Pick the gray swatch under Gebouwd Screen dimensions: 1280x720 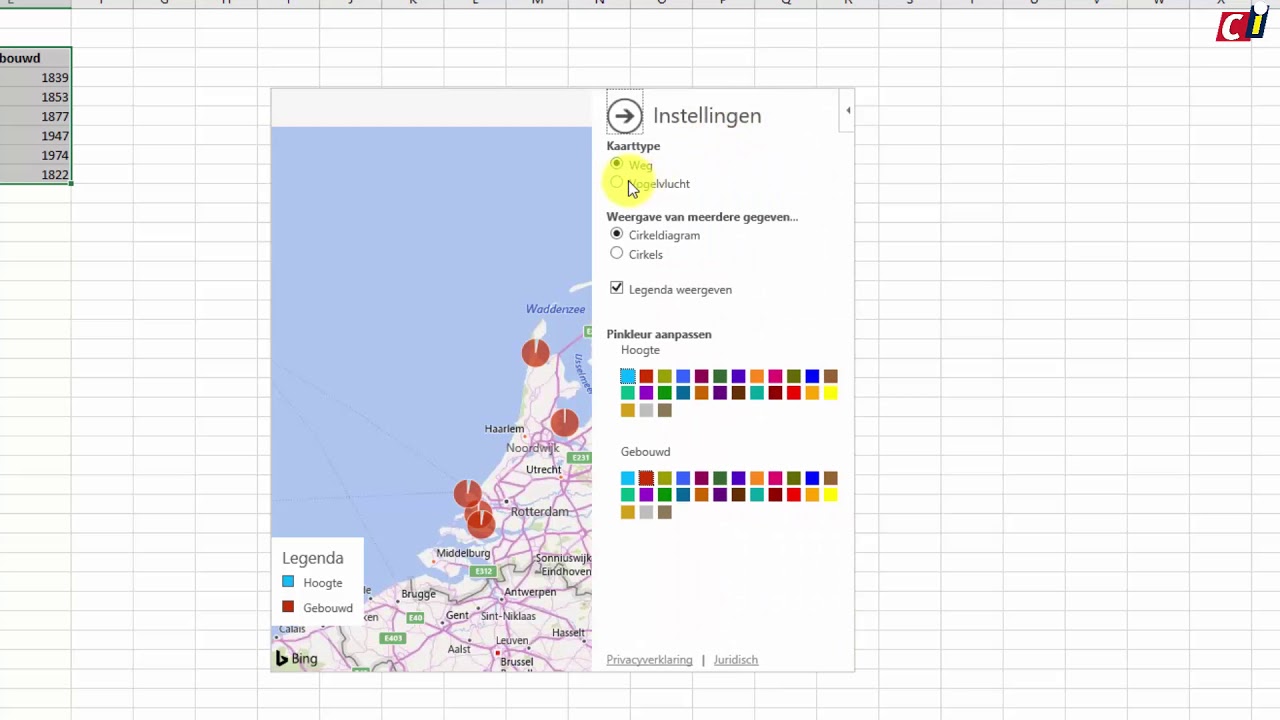click(x=646, y=512)
